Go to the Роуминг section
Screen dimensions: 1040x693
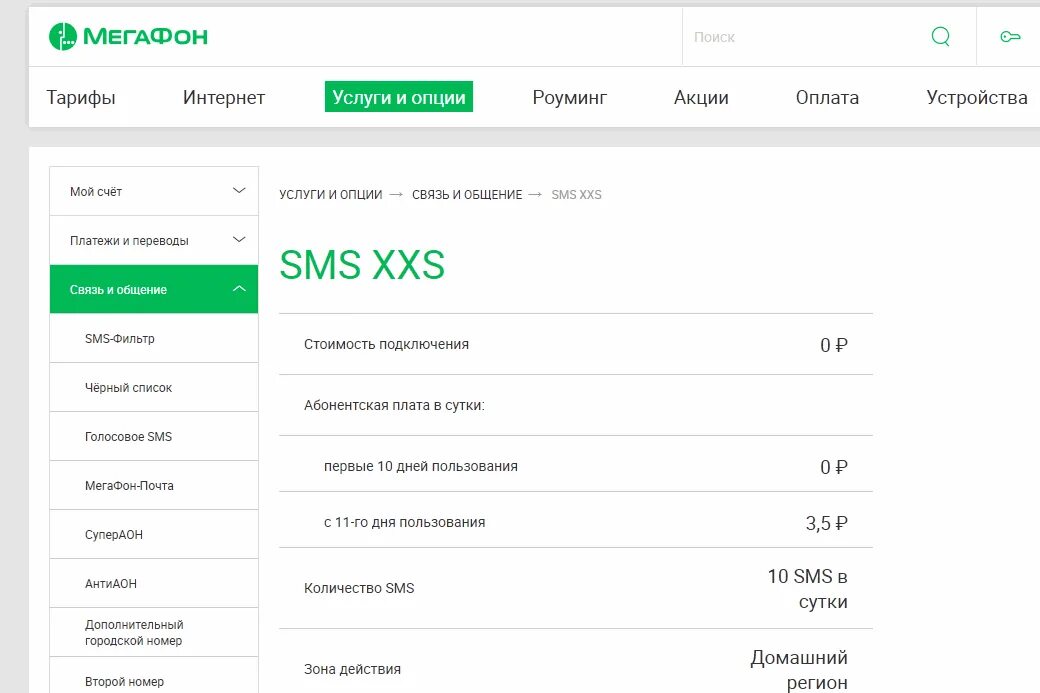click(570, 97)
